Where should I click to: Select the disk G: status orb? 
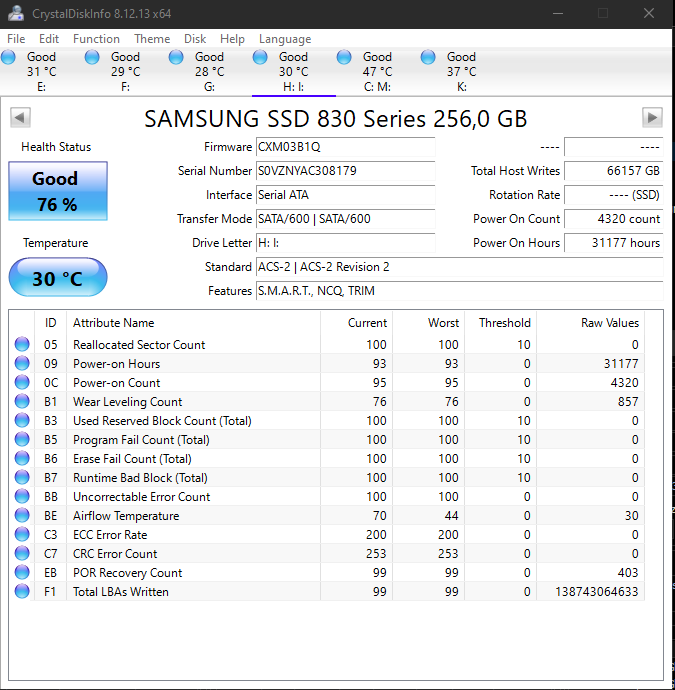176,57
